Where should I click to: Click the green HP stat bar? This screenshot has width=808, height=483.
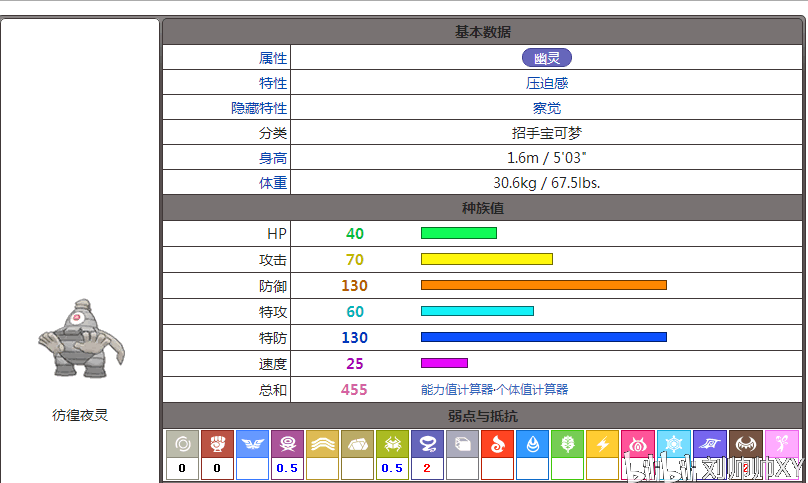(459, 233)
